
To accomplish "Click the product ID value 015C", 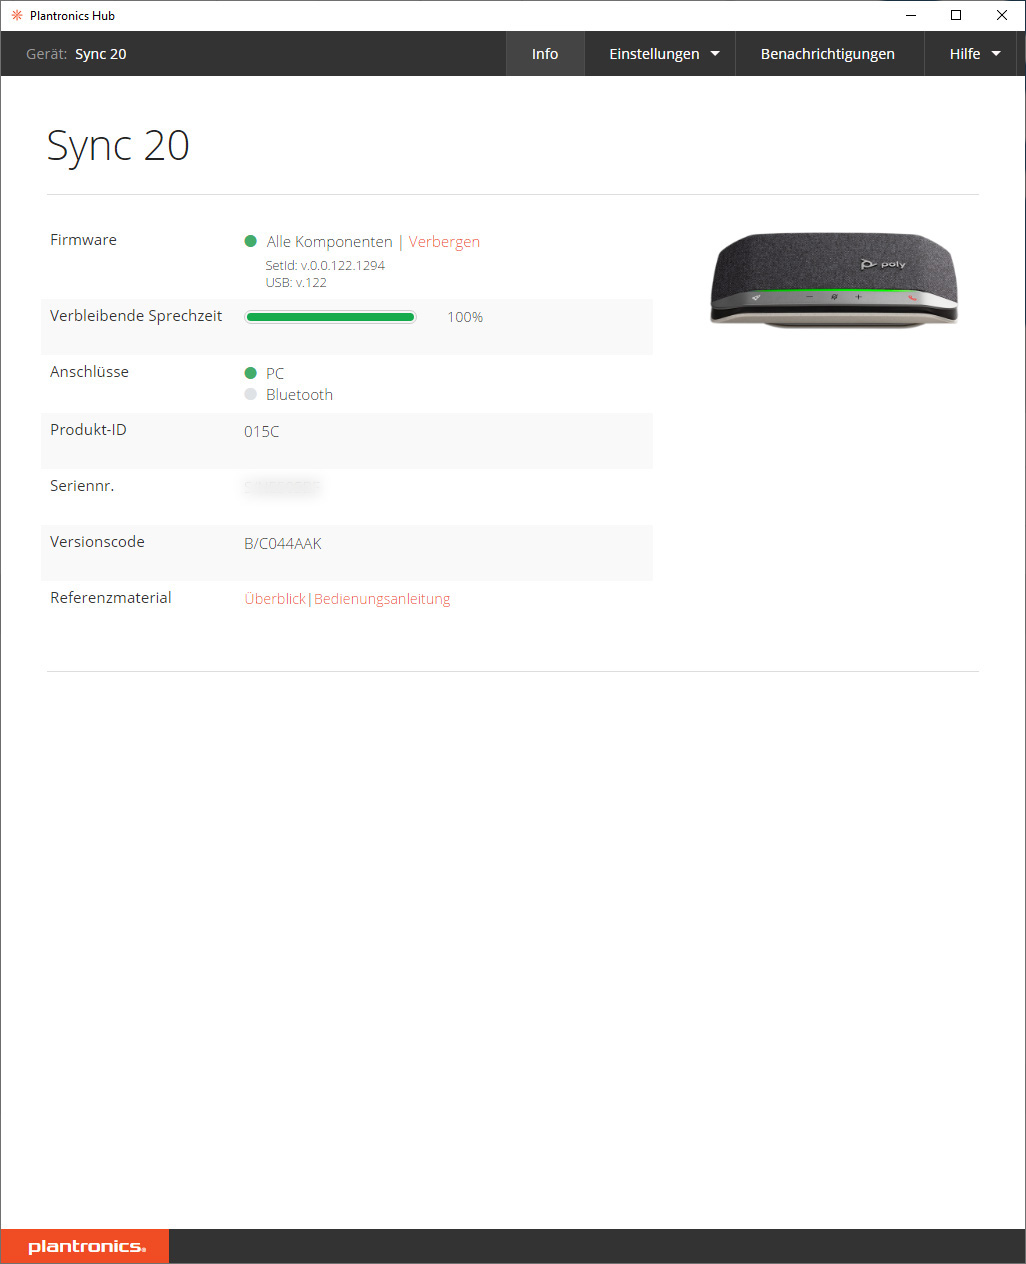I will point(262,432).
